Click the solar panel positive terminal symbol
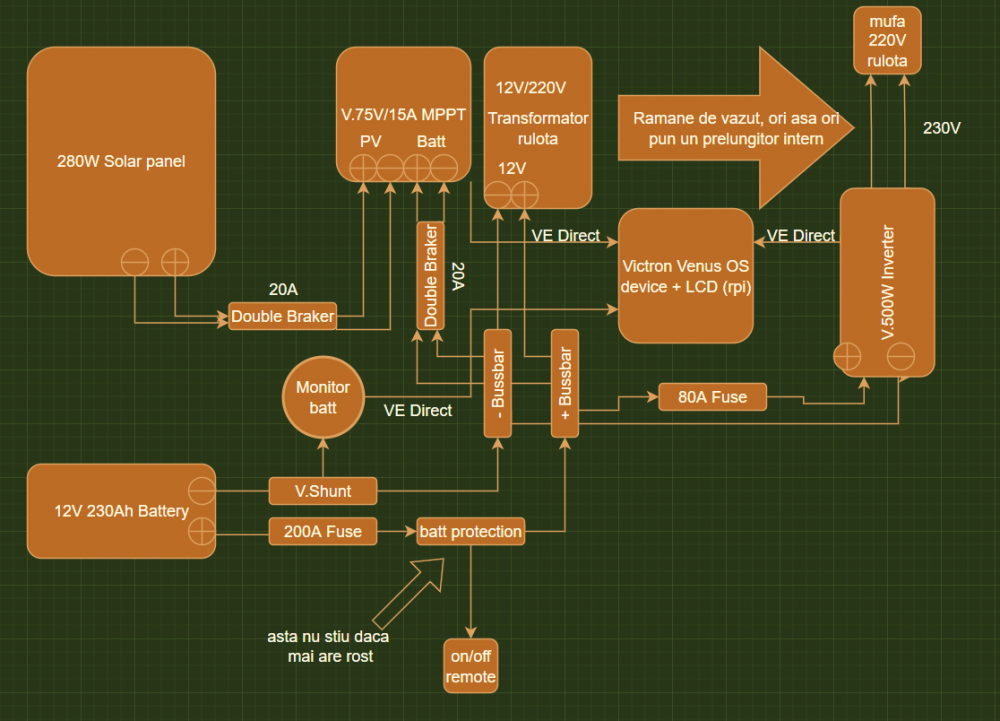 (x=175, y=262)
